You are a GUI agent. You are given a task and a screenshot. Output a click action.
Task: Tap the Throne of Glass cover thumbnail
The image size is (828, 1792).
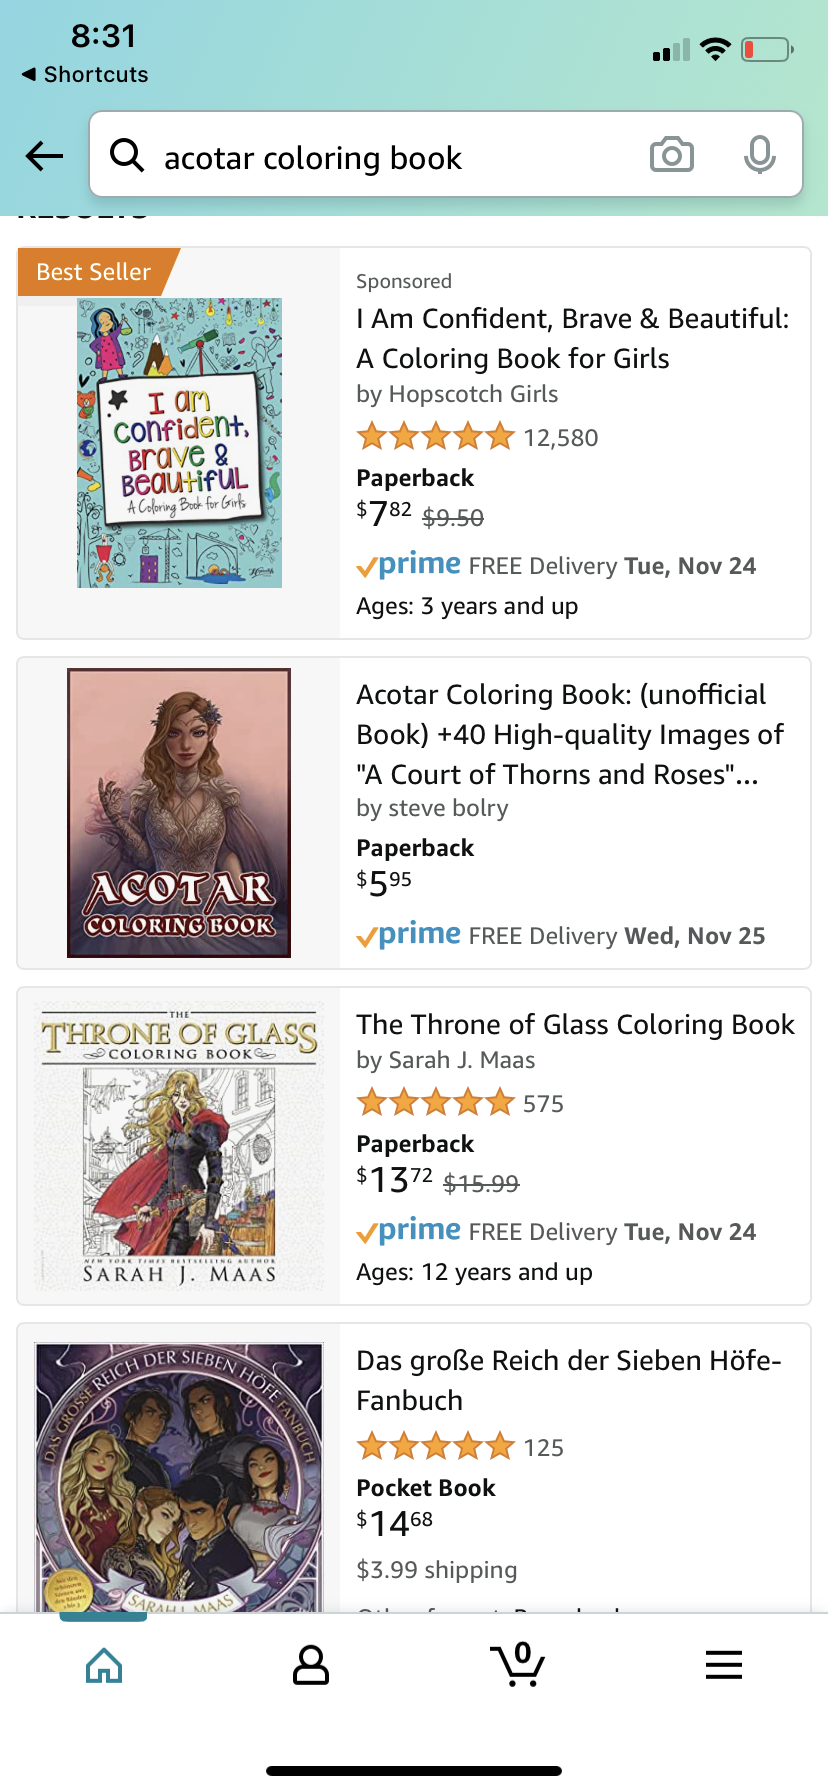pos(179,1146)
